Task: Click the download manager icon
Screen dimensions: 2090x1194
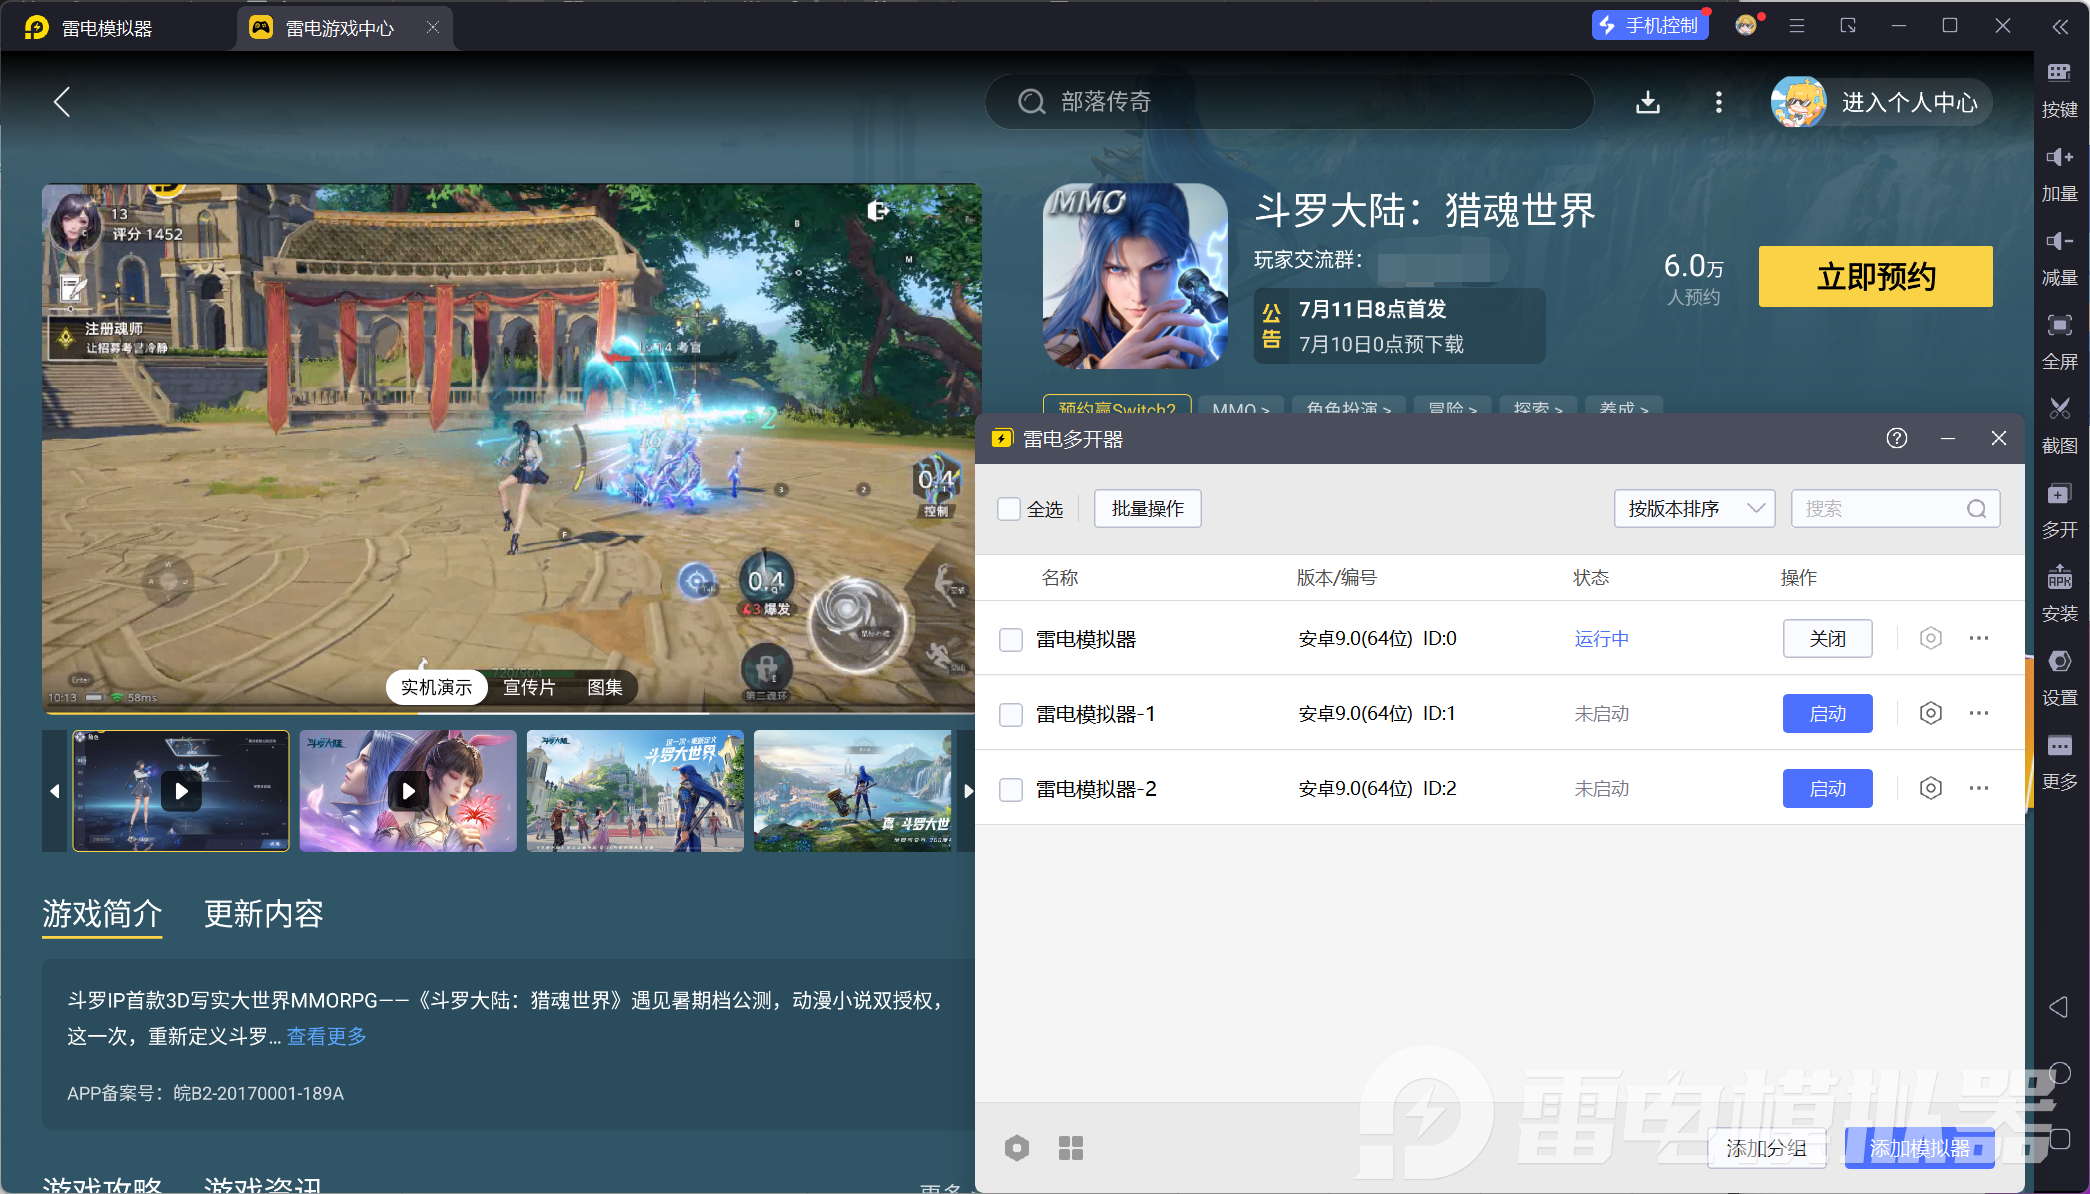Action: (x=1648, y=102)
